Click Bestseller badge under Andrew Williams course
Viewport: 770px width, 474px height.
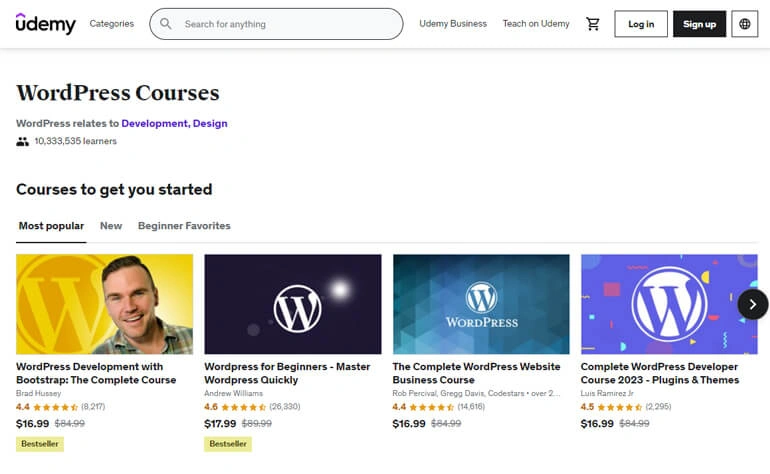pos(228,444)
